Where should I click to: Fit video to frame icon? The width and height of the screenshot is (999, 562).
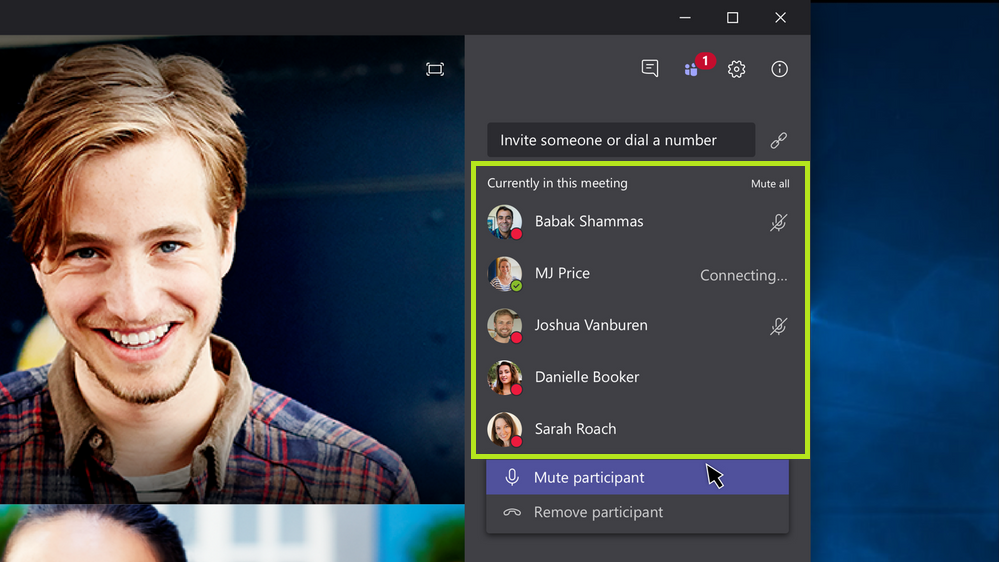(435, 69)
